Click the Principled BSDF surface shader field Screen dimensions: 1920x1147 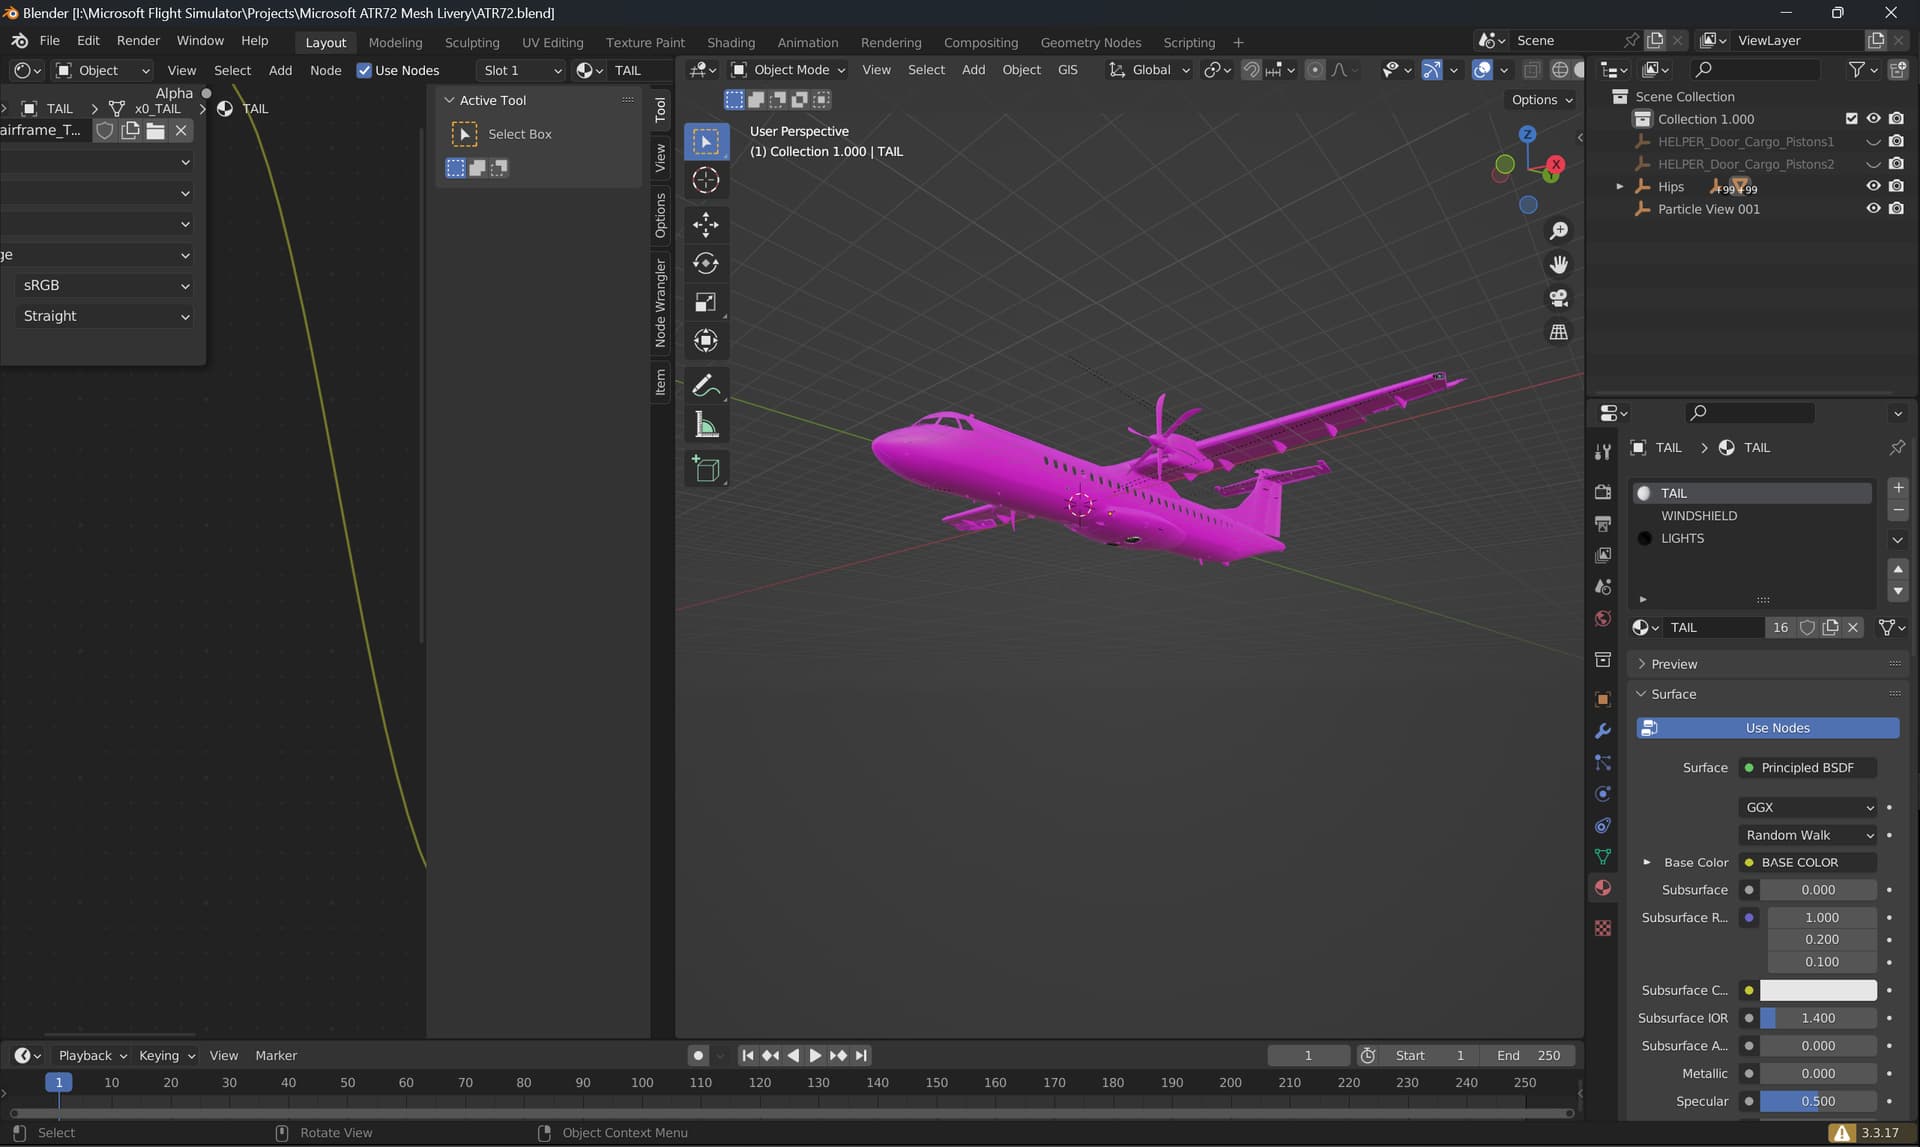coord(1808,768)
